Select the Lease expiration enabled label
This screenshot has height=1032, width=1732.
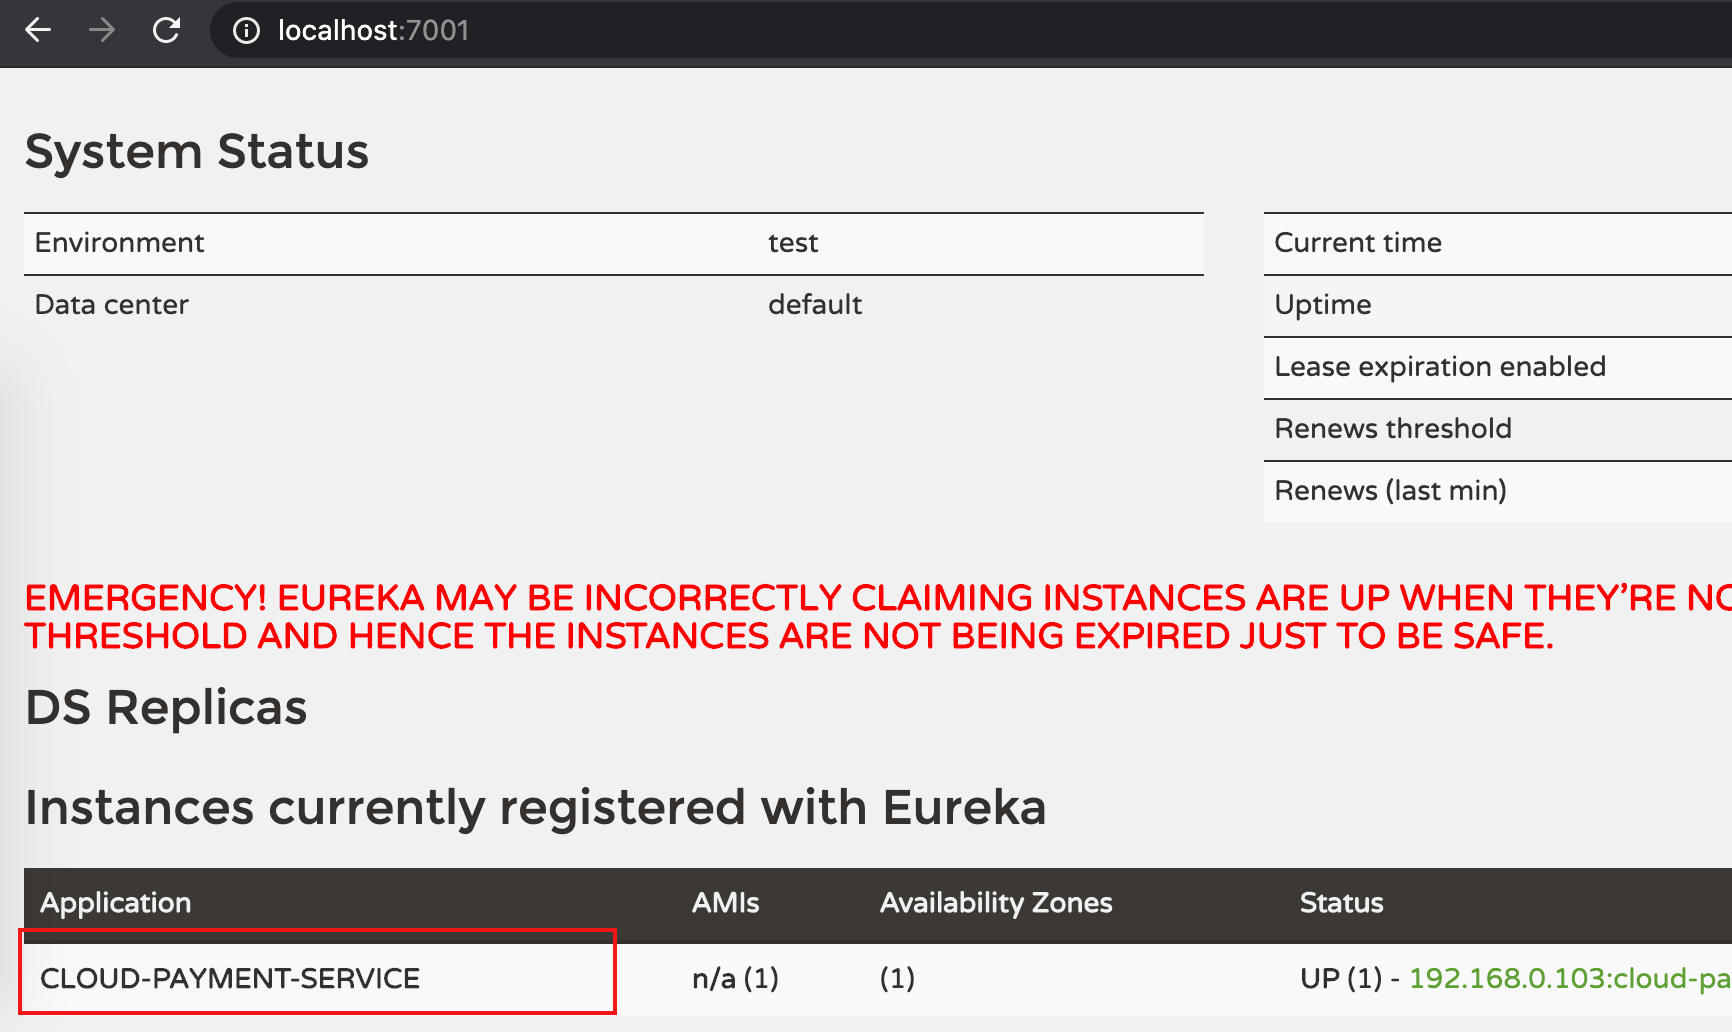[x=1440, y=367]
